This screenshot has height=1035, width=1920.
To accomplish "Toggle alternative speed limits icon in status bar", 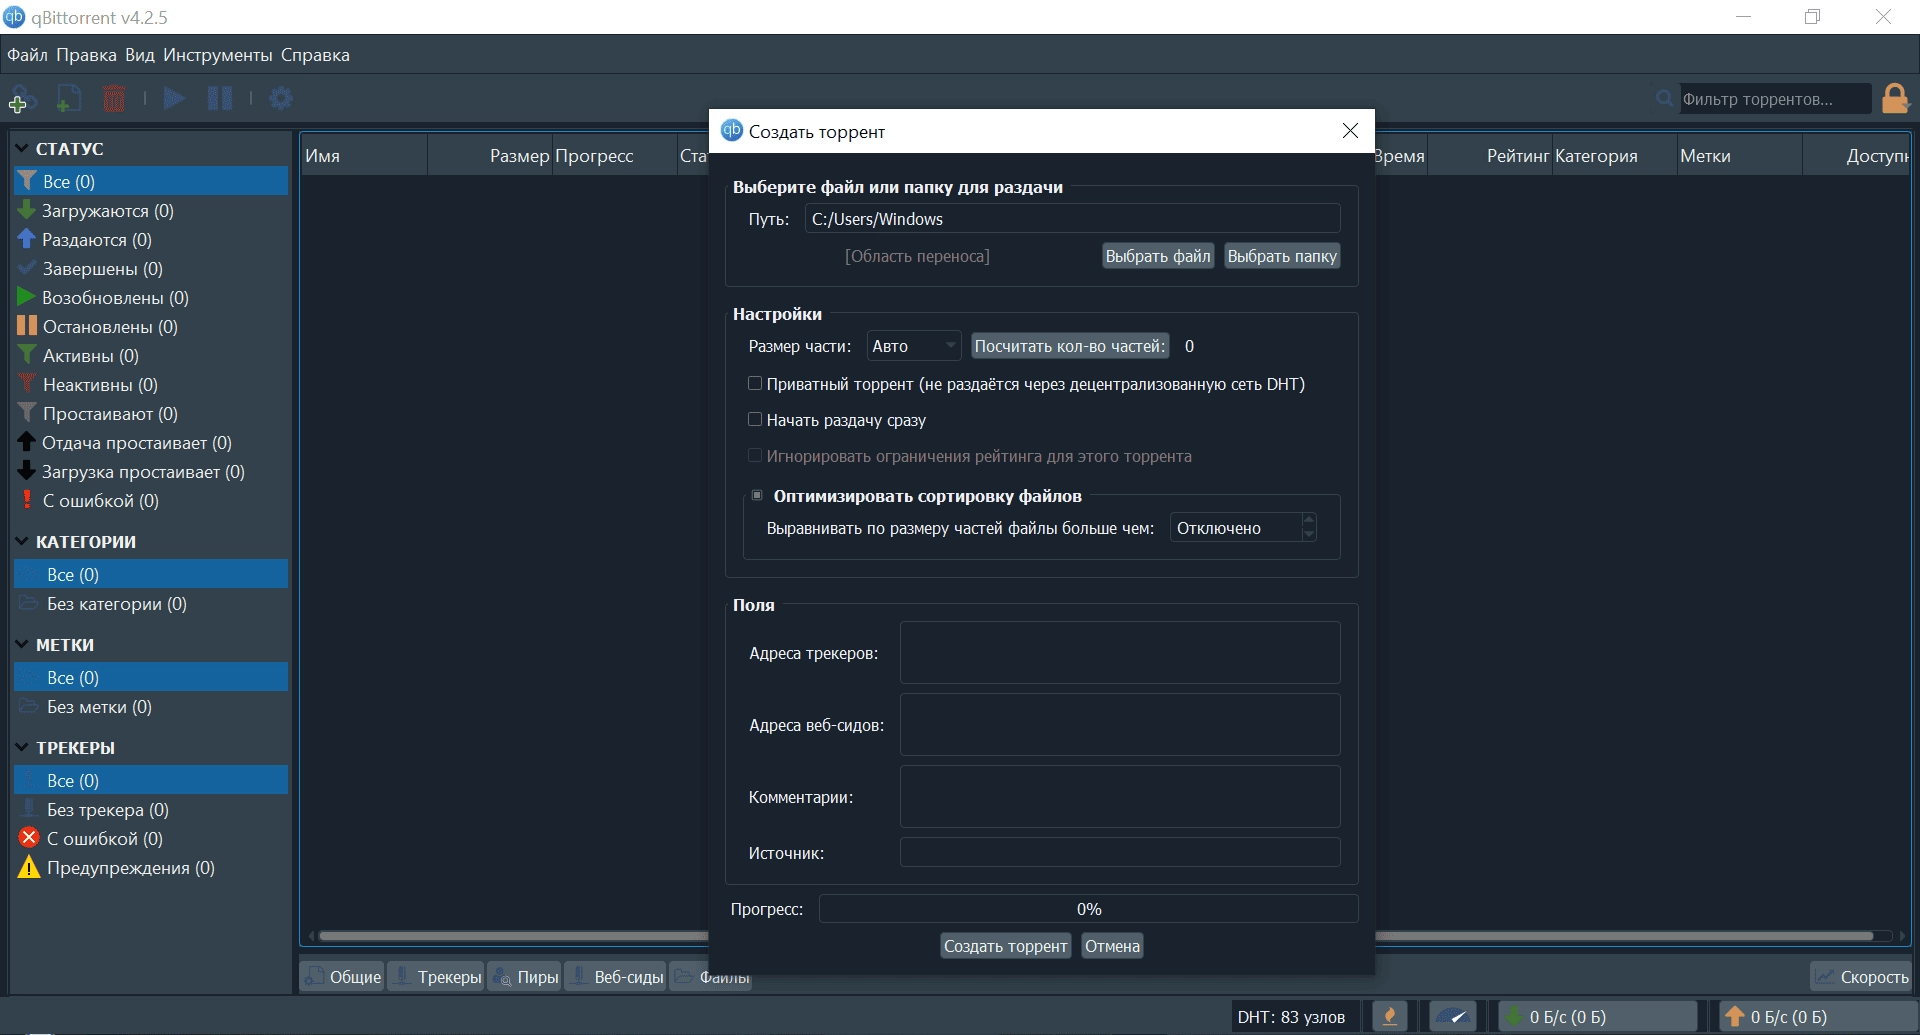I will point(1453,1017).
